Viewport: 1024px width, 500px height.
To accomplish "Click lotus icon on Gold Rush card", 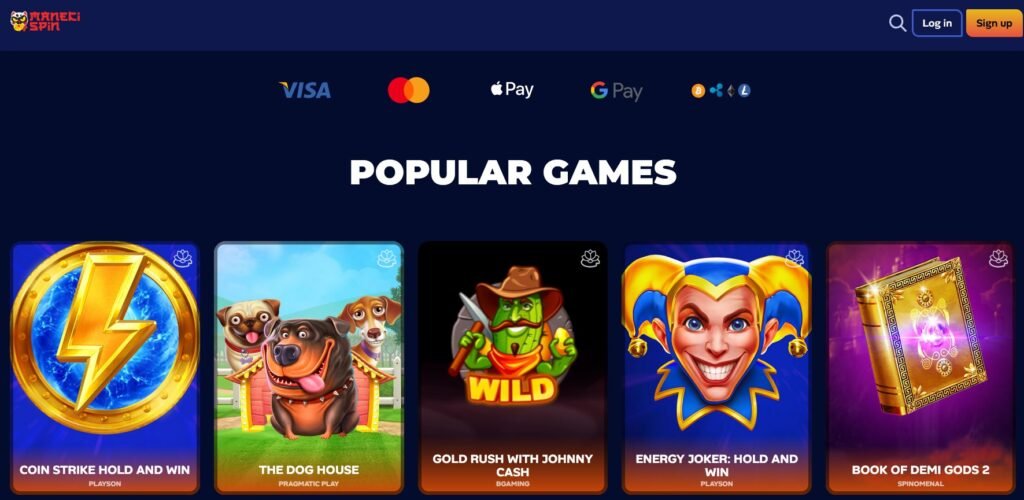I will [590, 259].
